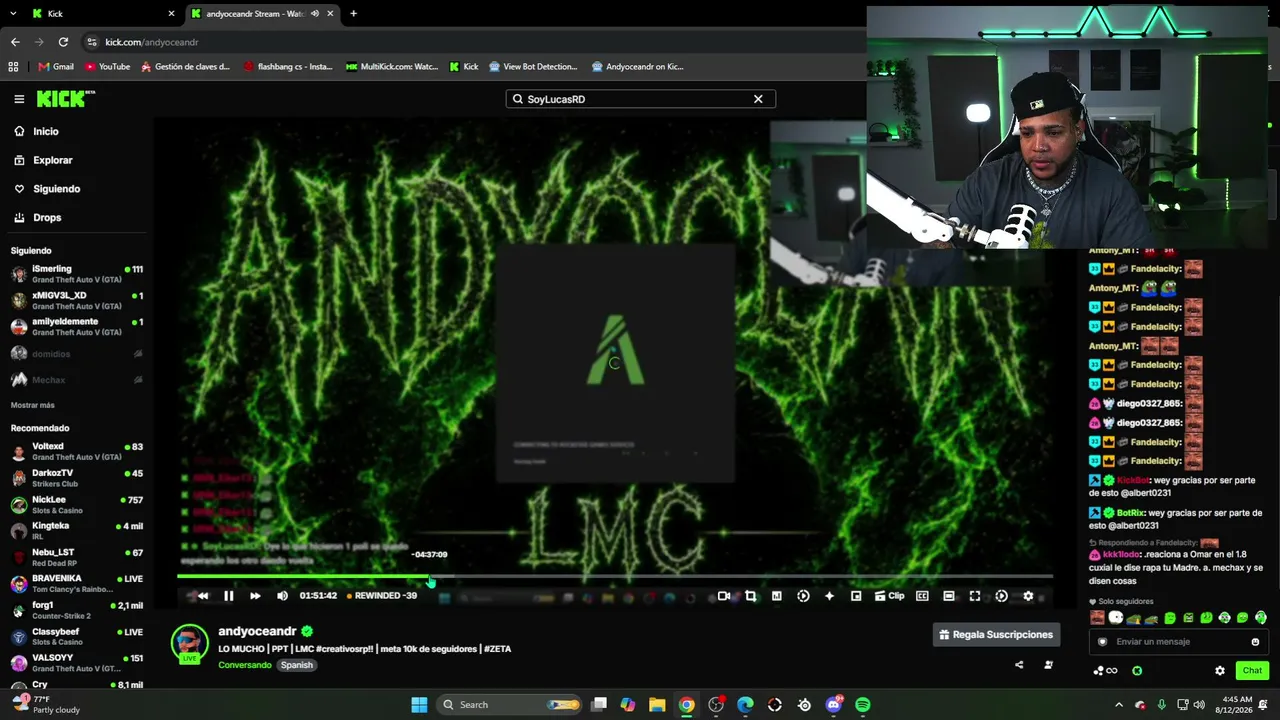The image size is (1280, 720).
Task: Open the Kick sidebar hamburger menu
Action: 19,99
